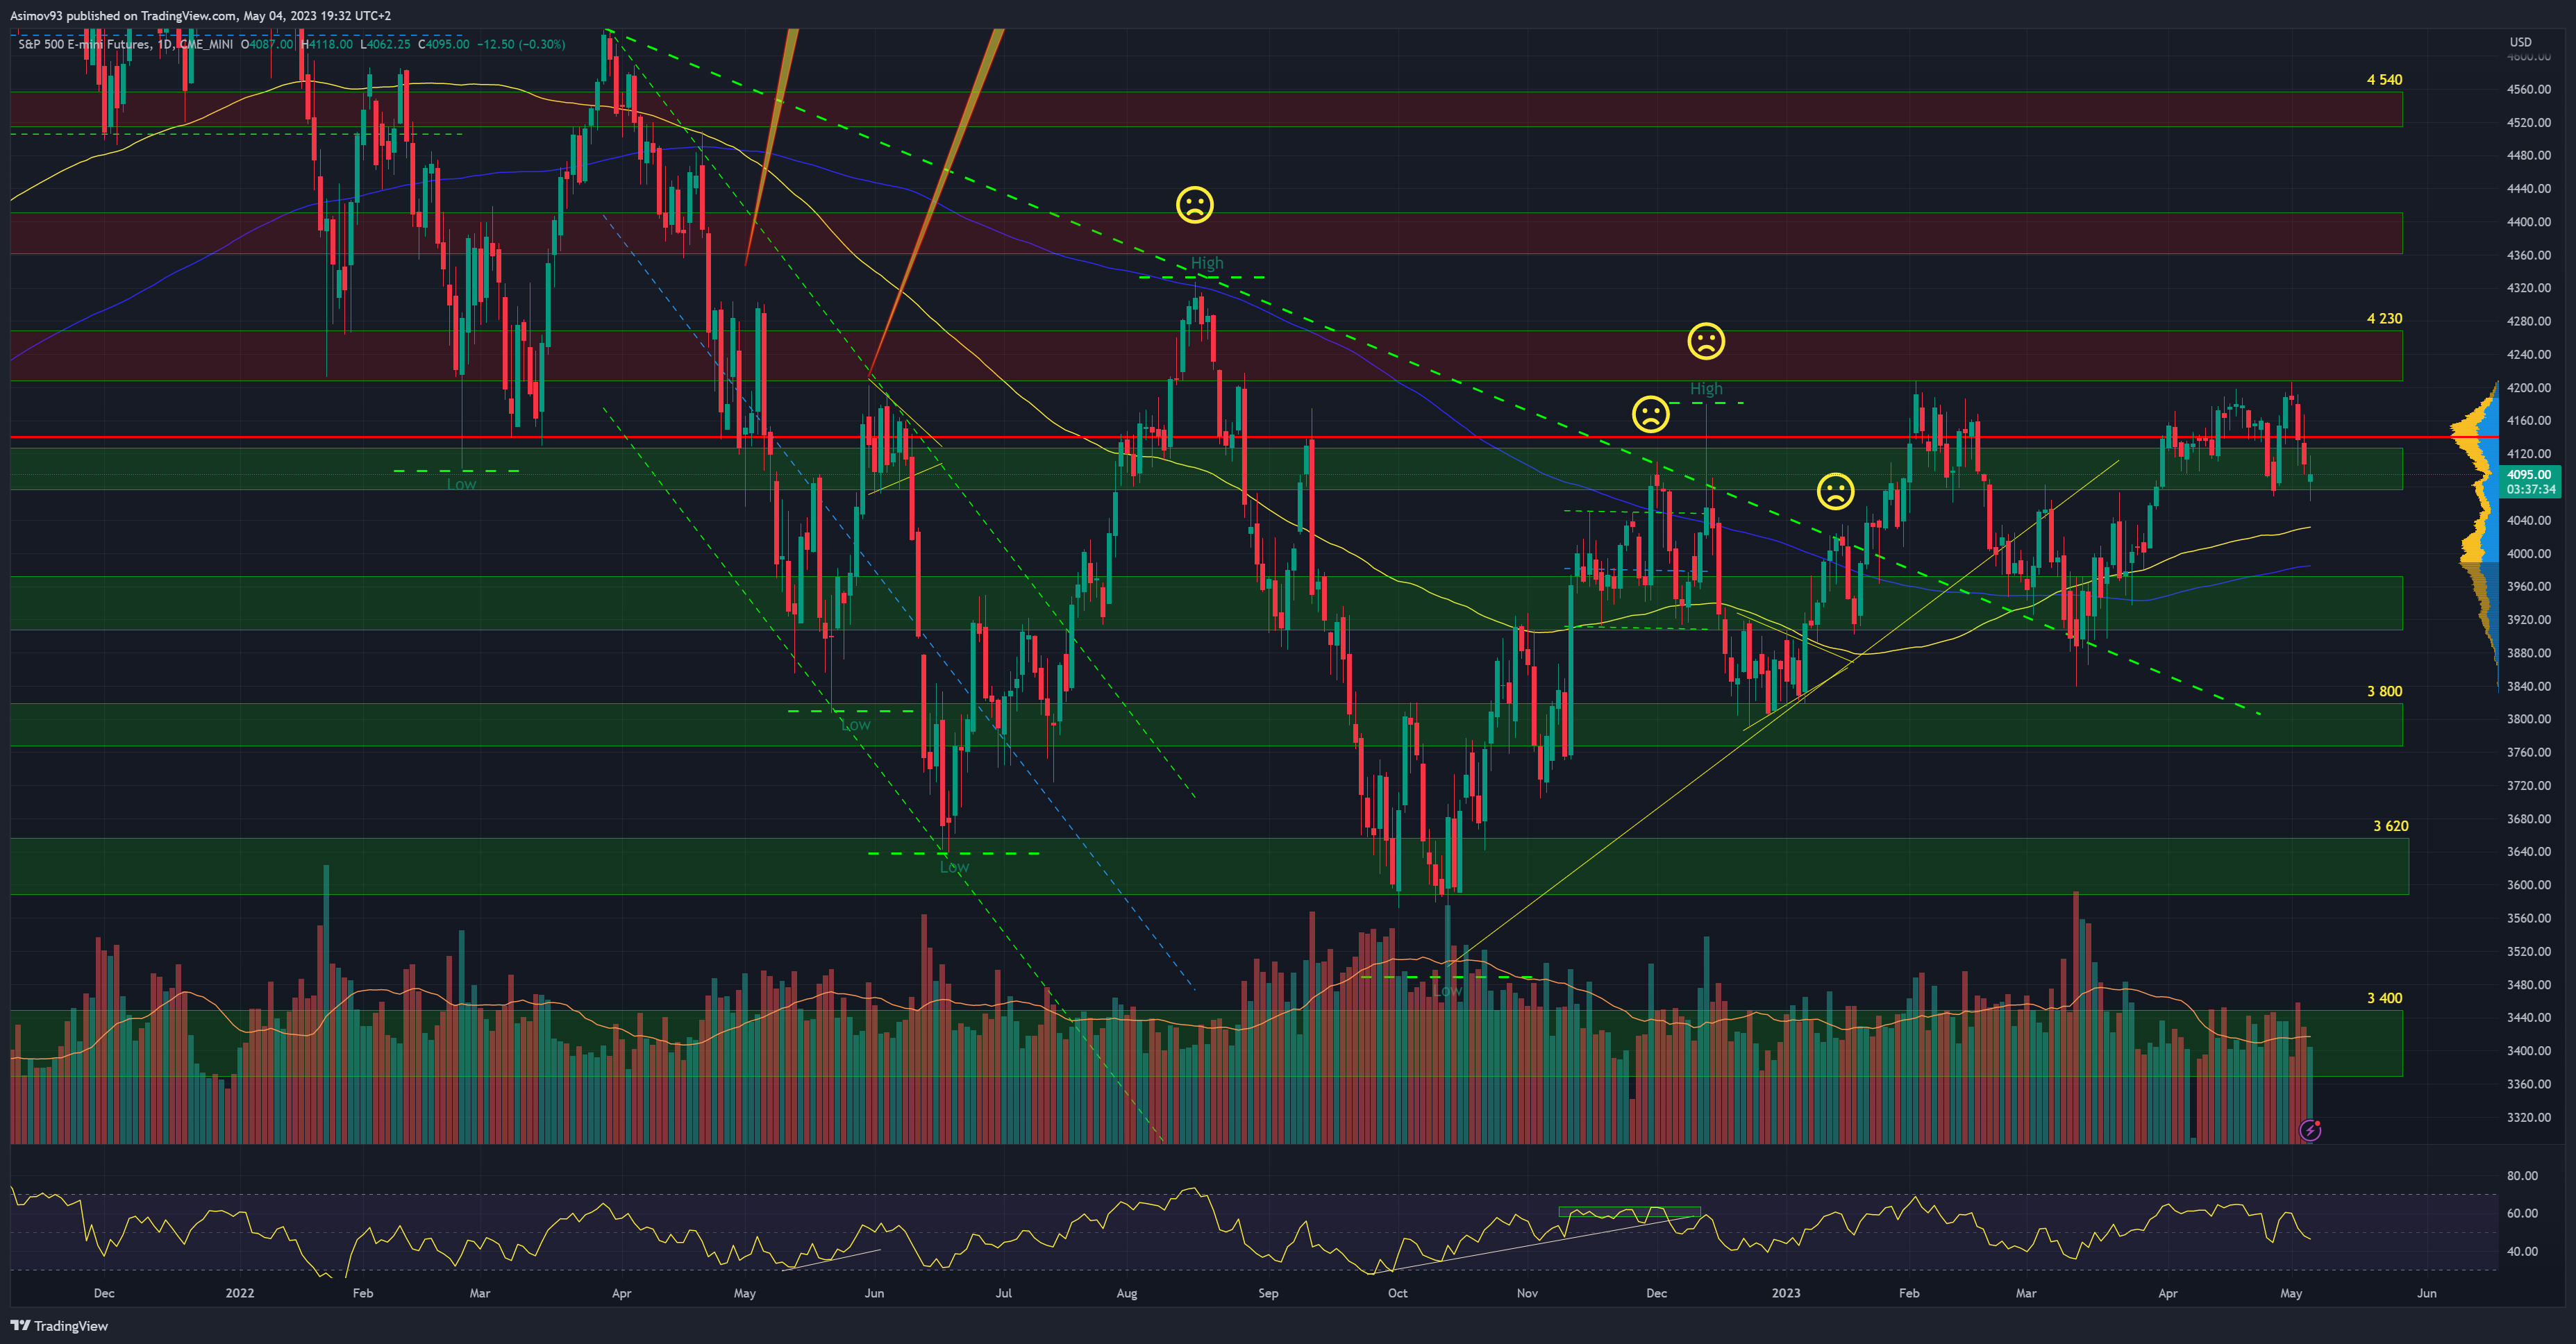Click the Low label under the mid-June candle low

pyautogui.click(x=954, y=867)
